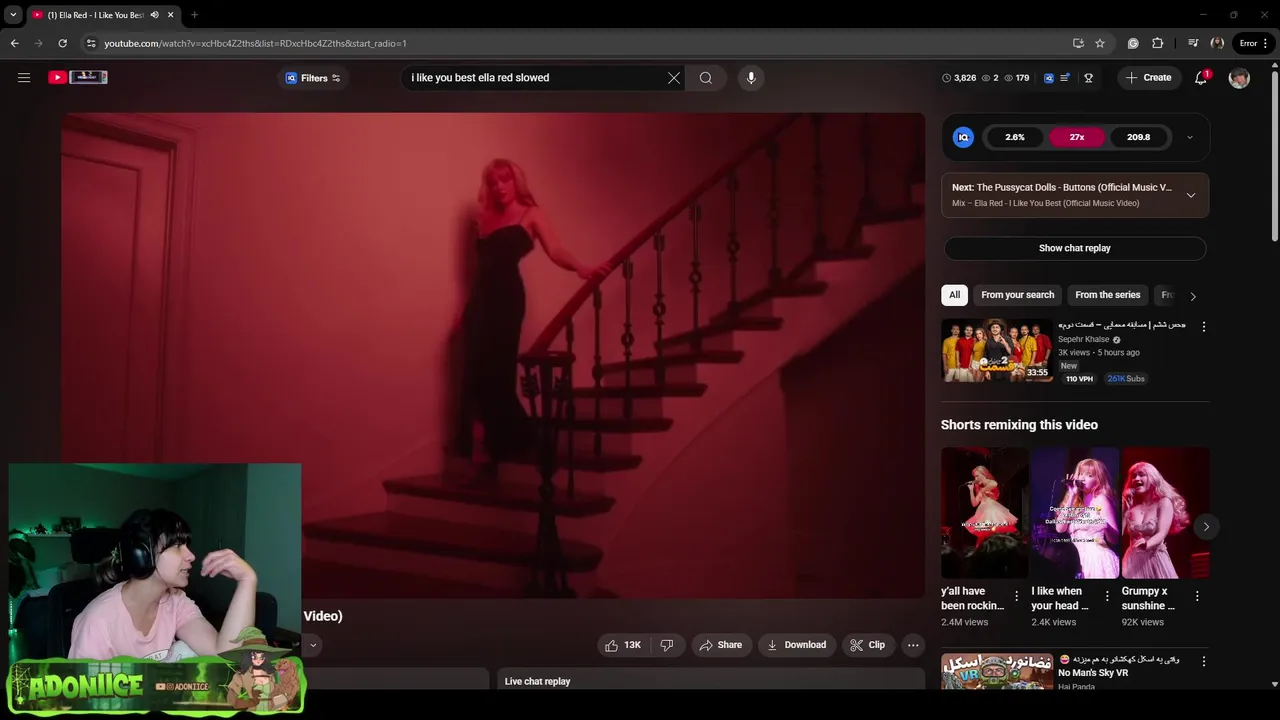The height and width of the screenshot is (720, 1280).
Task: Click the magnifying glass search button
Action: click(x=706, y=78)
